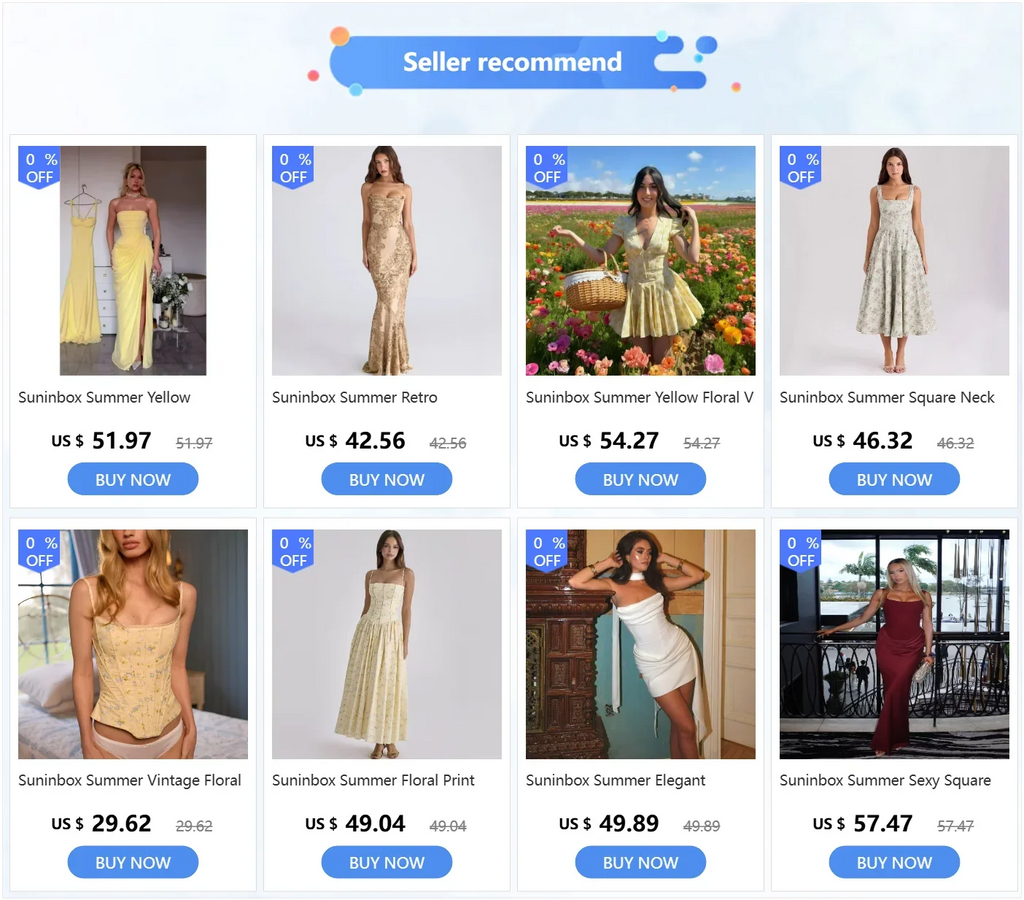This screenshot has height=900, width=1024.
Task: Click BUY NOW under the $29.62 corset top
Action: [x=133, y=862]
